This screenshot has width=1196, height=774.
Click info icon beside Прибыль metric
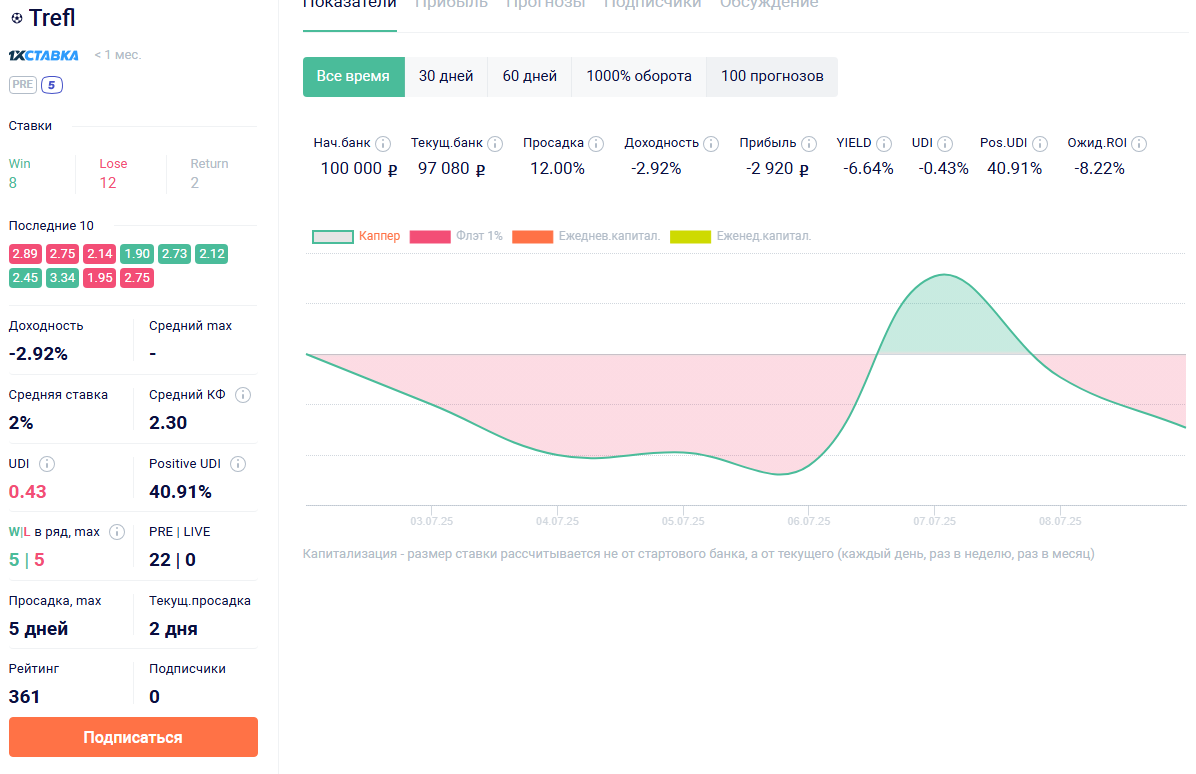(809, 144)
